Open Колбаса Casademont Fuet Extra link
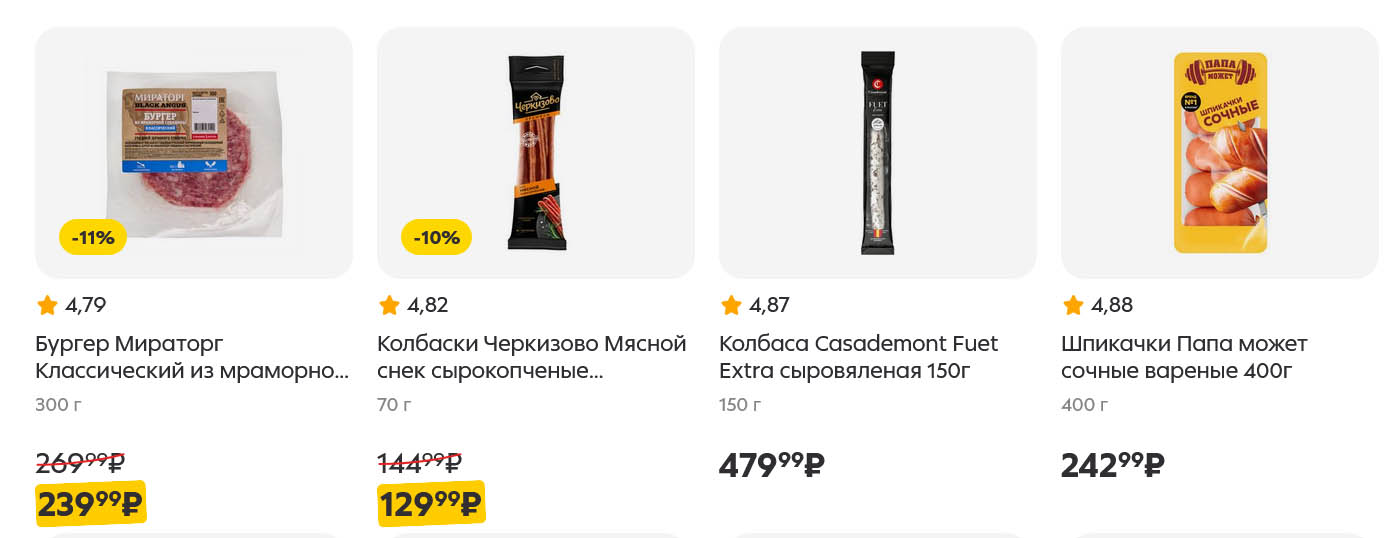1386x538 pixels. (x=859, y=358)
